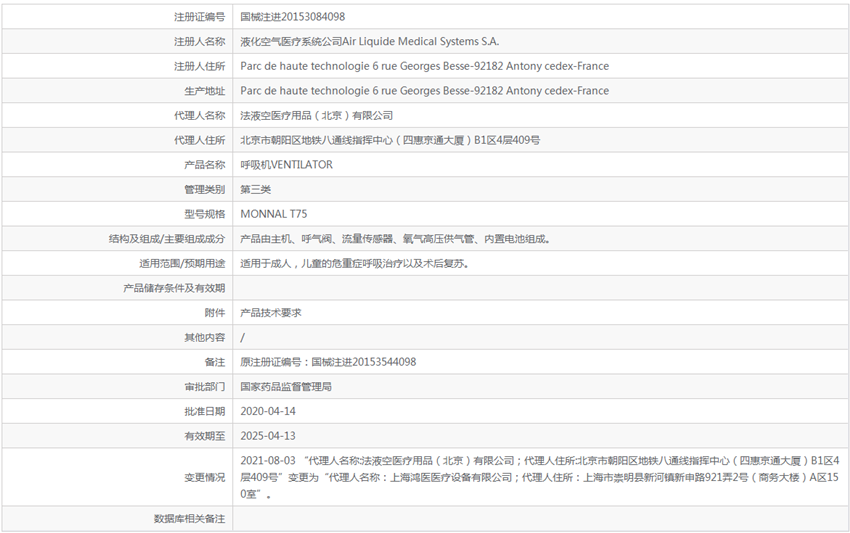The width and height of the screenshot is (850, 533).
Task: Click the label 管理类别
Action: 204,189
